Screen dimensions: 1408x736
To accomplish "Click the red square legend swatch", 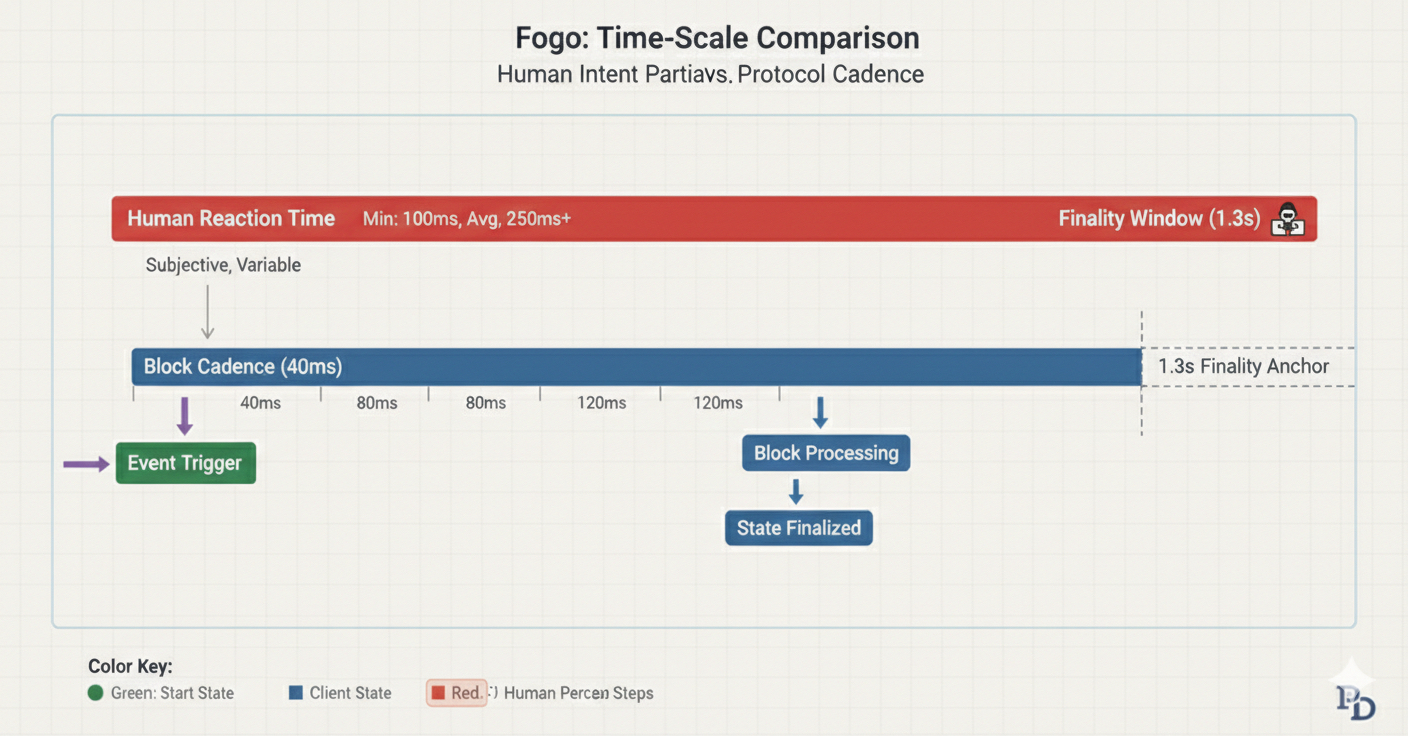I will pyautogui.click(x=438, y=693).
